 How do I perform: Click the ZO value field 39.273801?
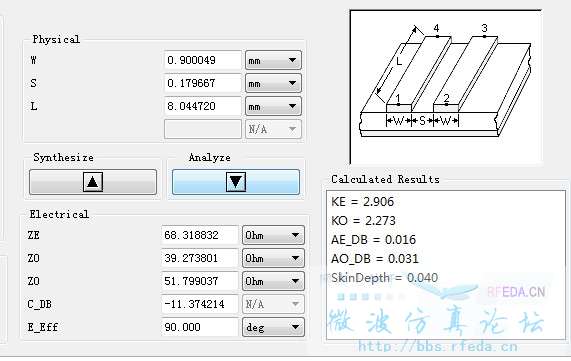click(x=200, y=258)
